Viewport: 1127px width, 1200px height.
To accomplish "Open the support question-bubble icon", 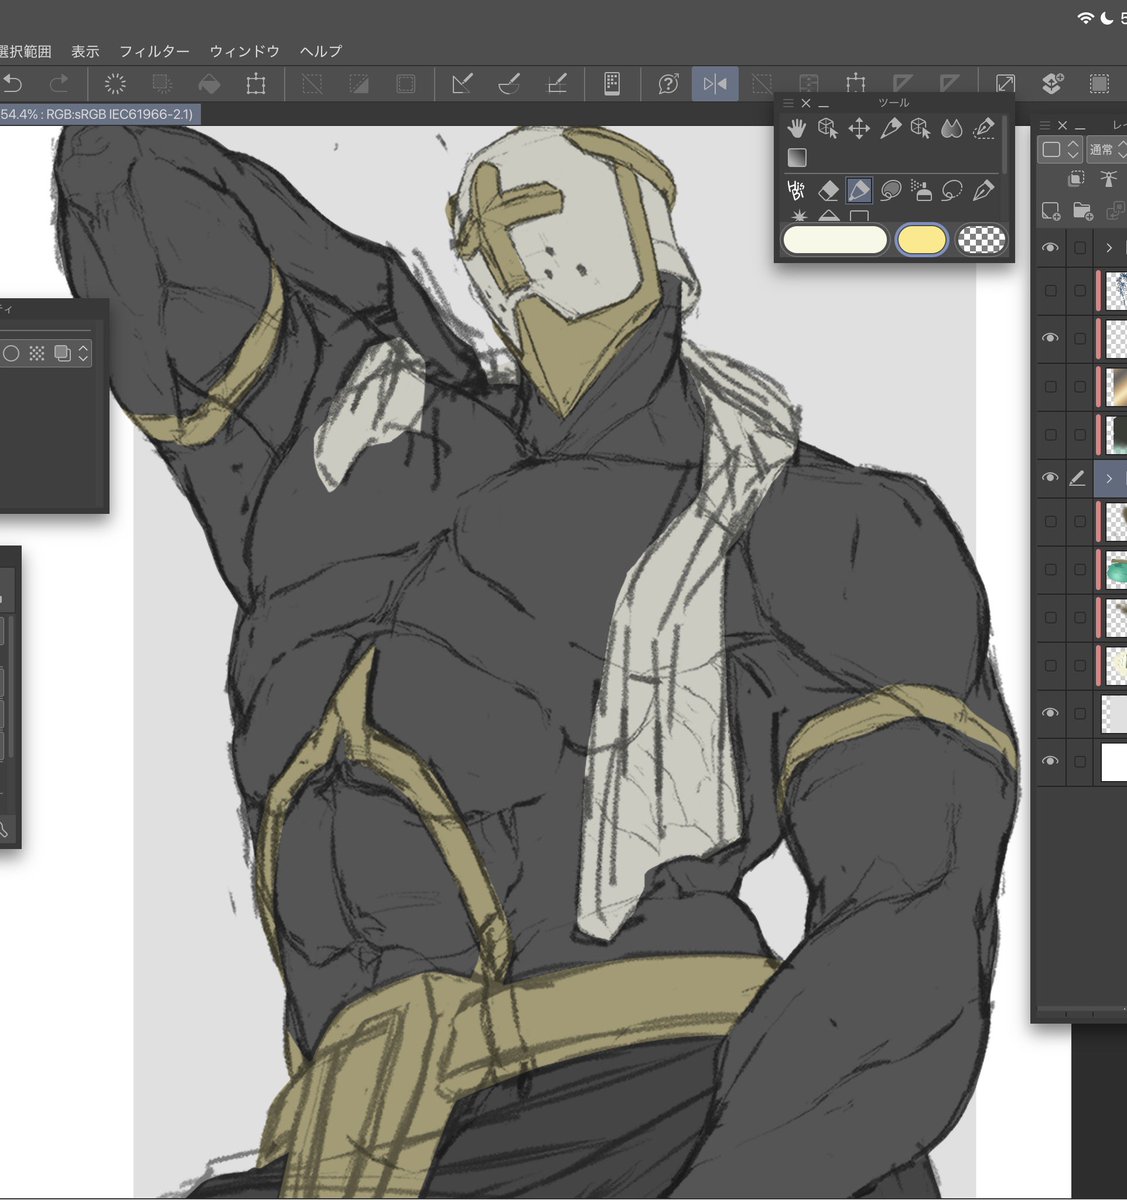I will pyautogui.click(x=668, y=84).
